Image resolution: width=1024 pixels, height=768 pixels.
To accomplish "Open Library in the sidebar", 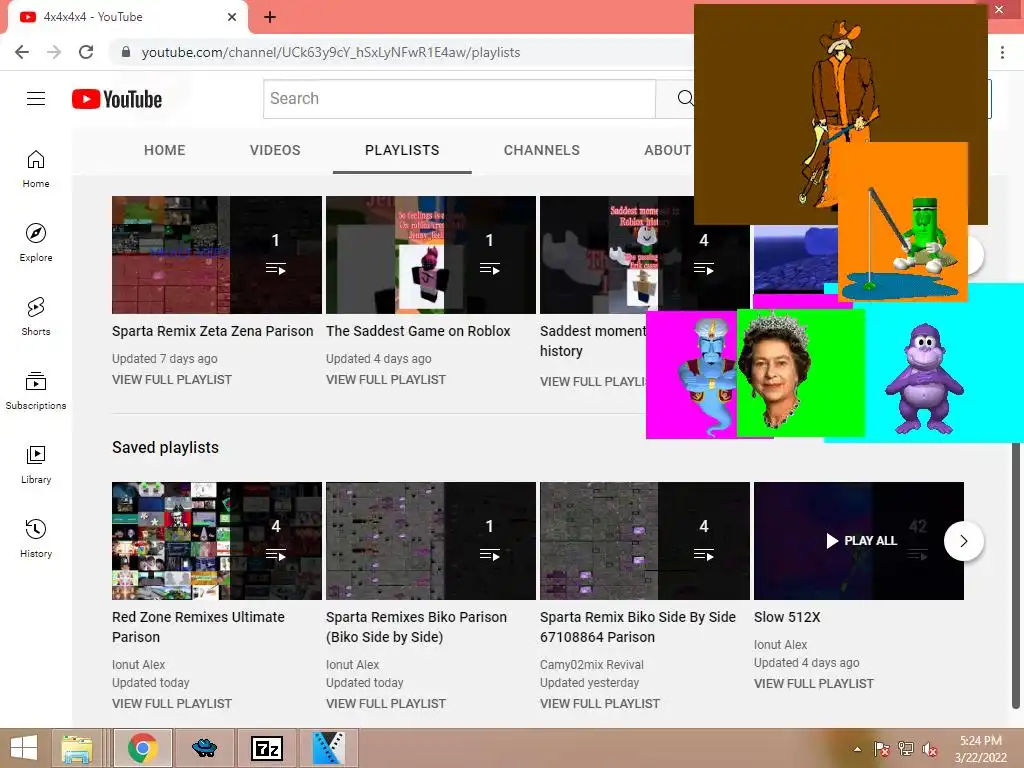I will [x=36, y=464].
